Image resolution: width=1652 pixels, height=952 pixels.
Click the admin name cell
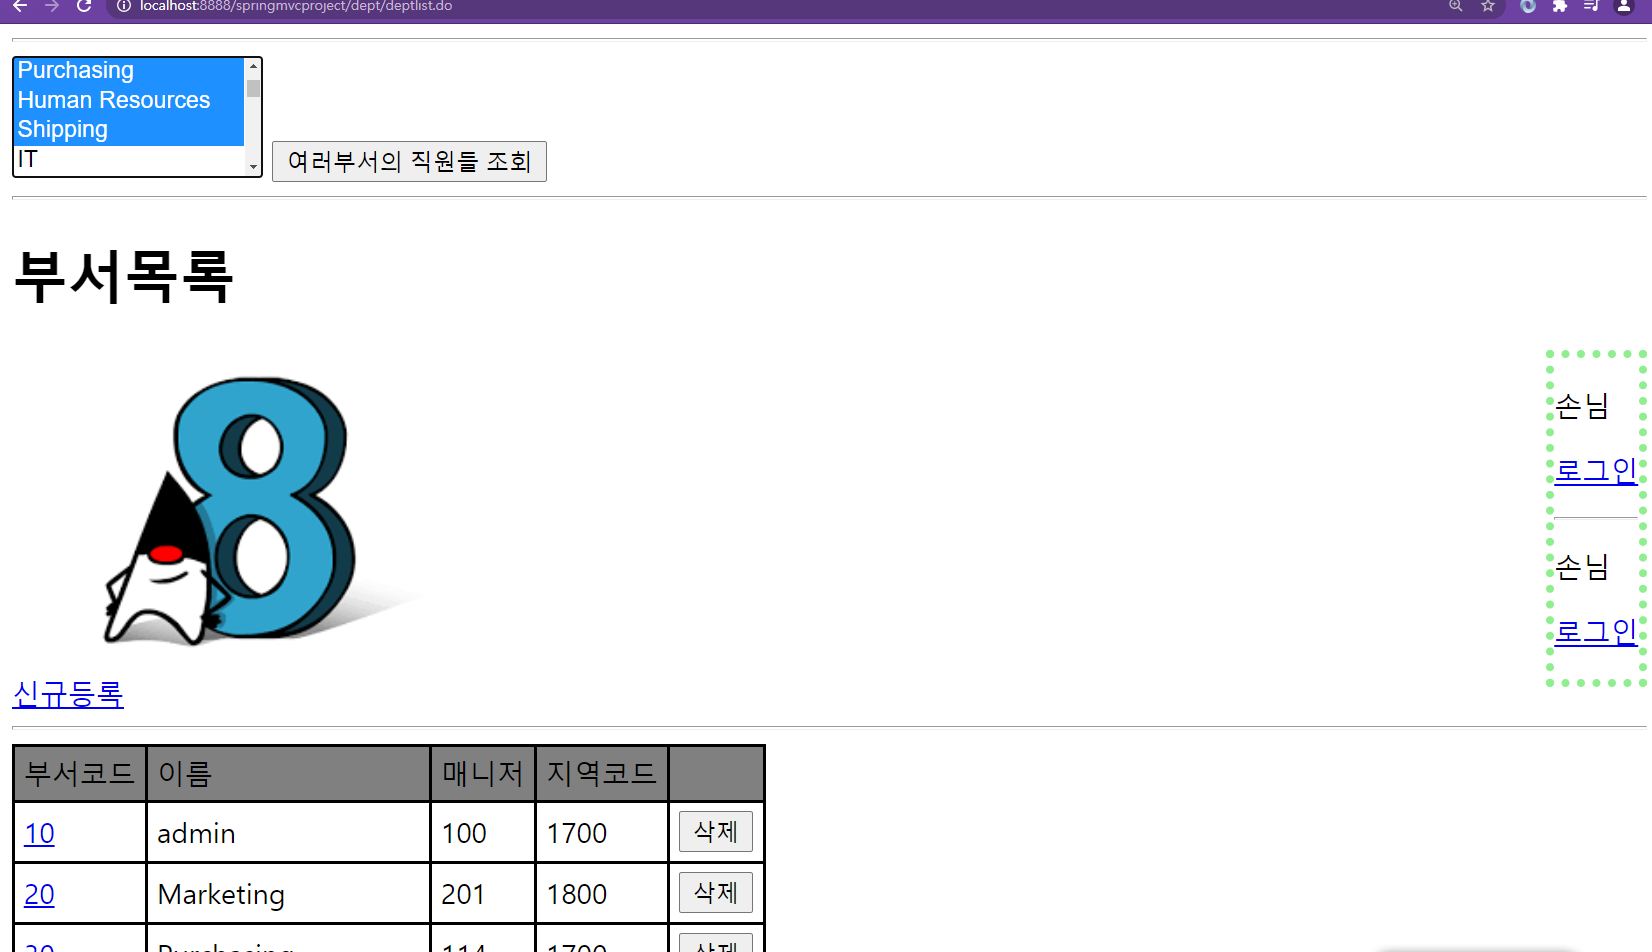pyautogui.click(x=289, y=833)
